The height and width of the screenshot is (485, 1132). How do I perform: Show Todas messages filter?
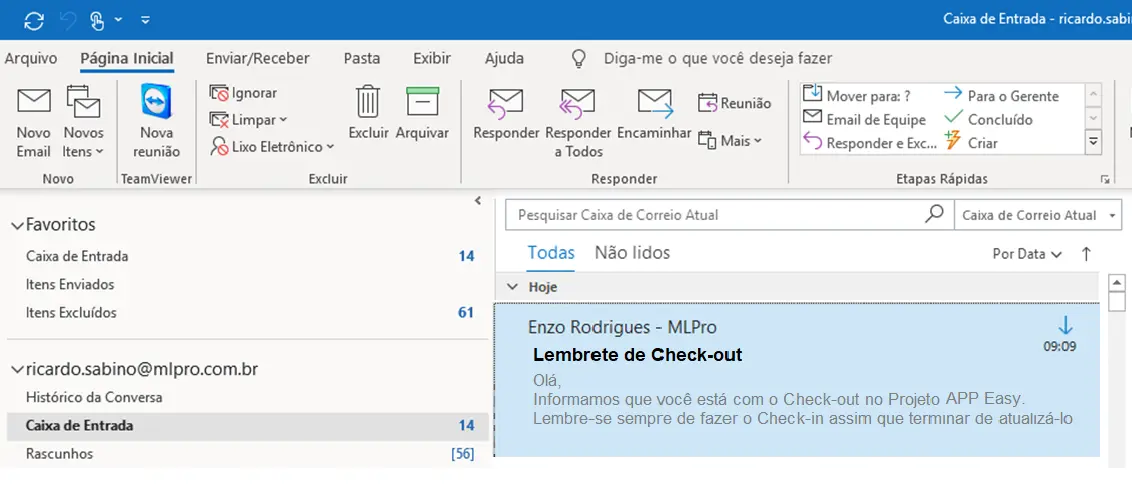551,253
